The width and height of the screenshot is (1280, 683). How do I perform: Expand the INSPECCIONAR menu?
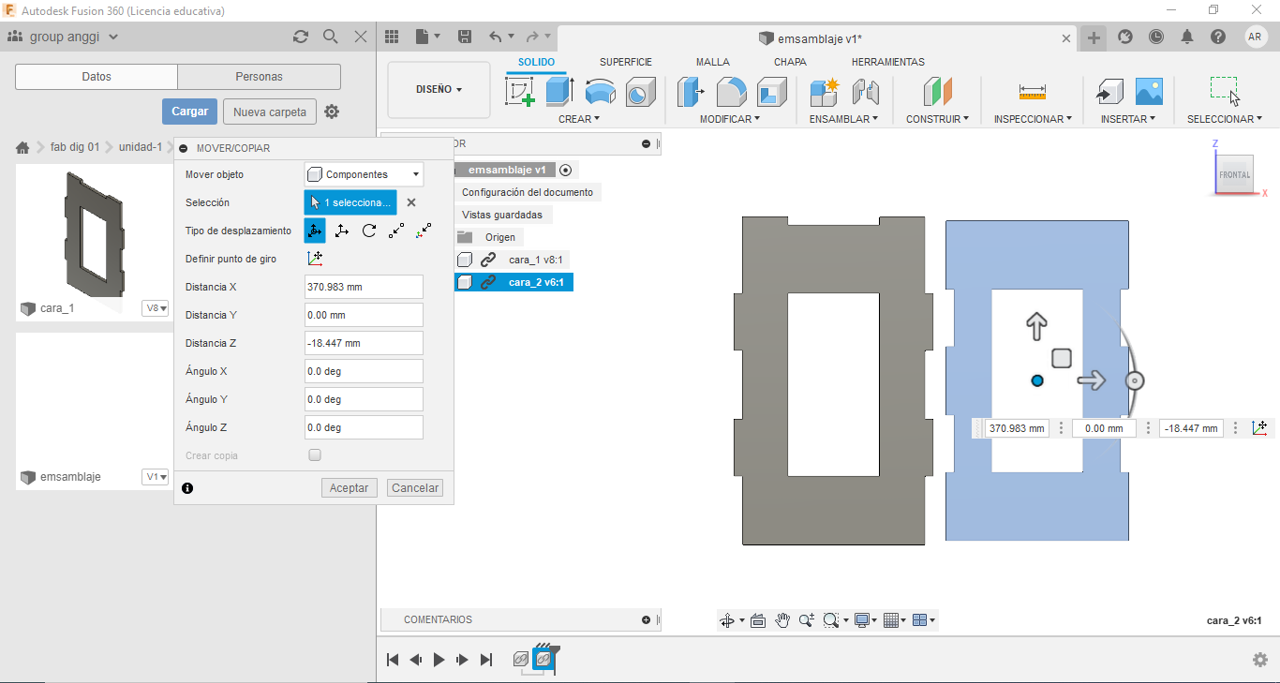[x=1032, y=119]
